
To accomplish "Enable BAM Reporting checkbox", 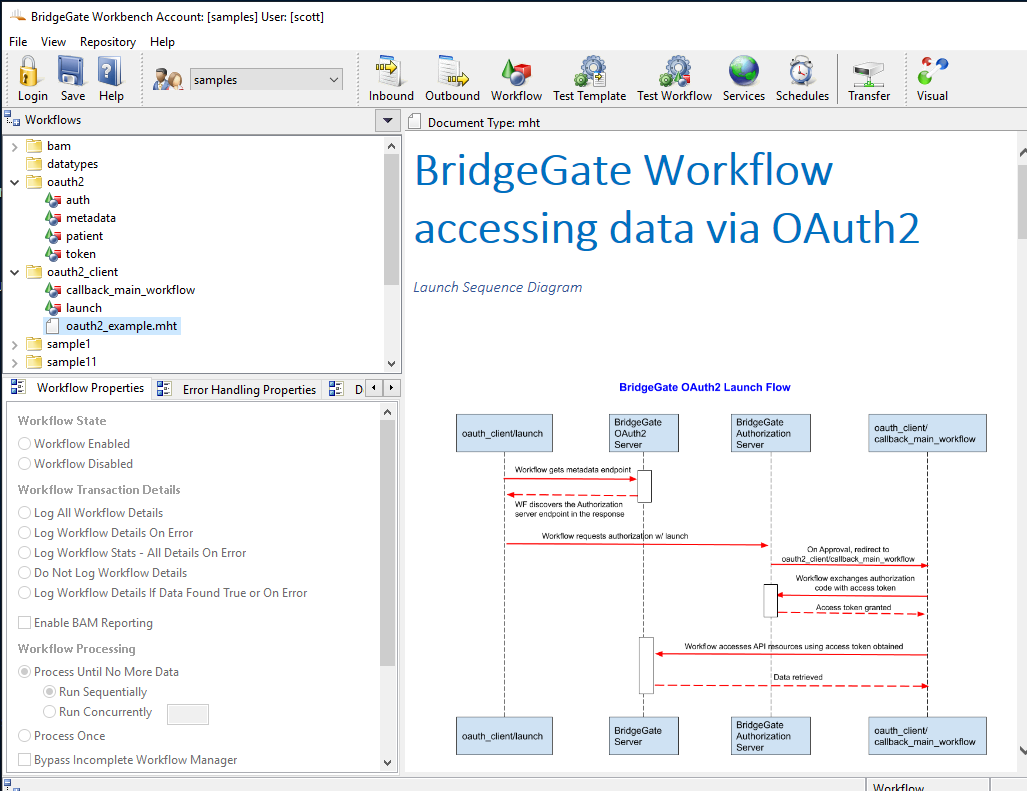I will click(x=25, y=623).
